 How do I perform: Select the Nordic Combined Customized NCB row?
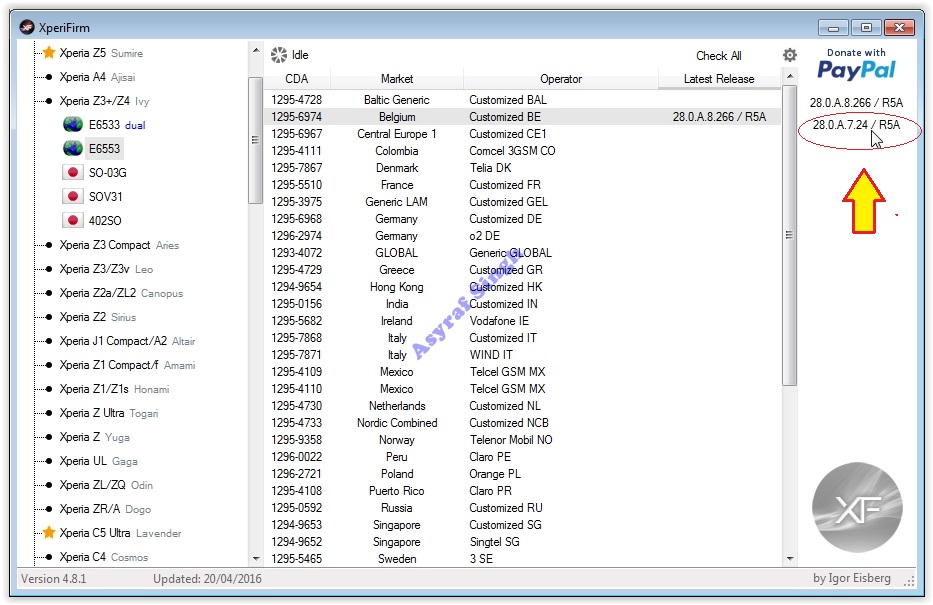coord(522,423)
